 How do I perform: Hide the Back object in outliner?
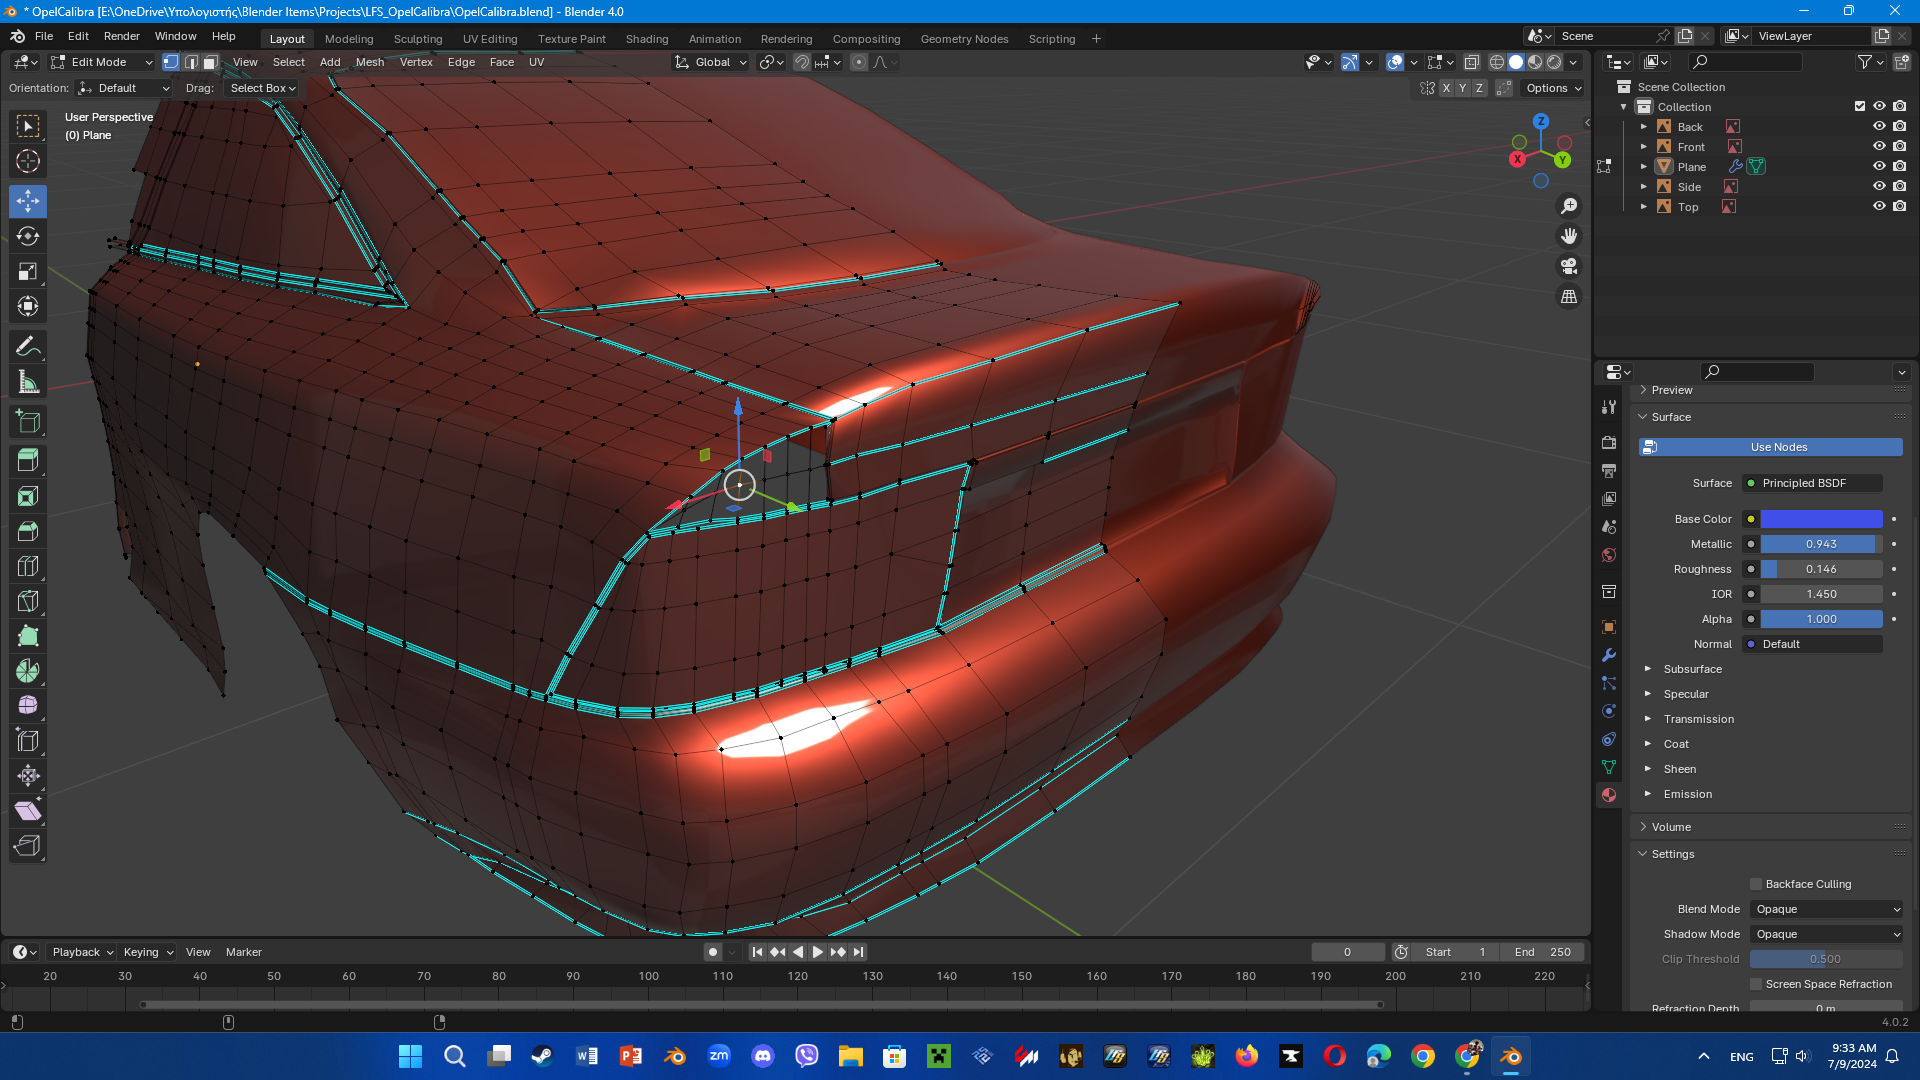pyautogui.click(x=1879, y=127)
